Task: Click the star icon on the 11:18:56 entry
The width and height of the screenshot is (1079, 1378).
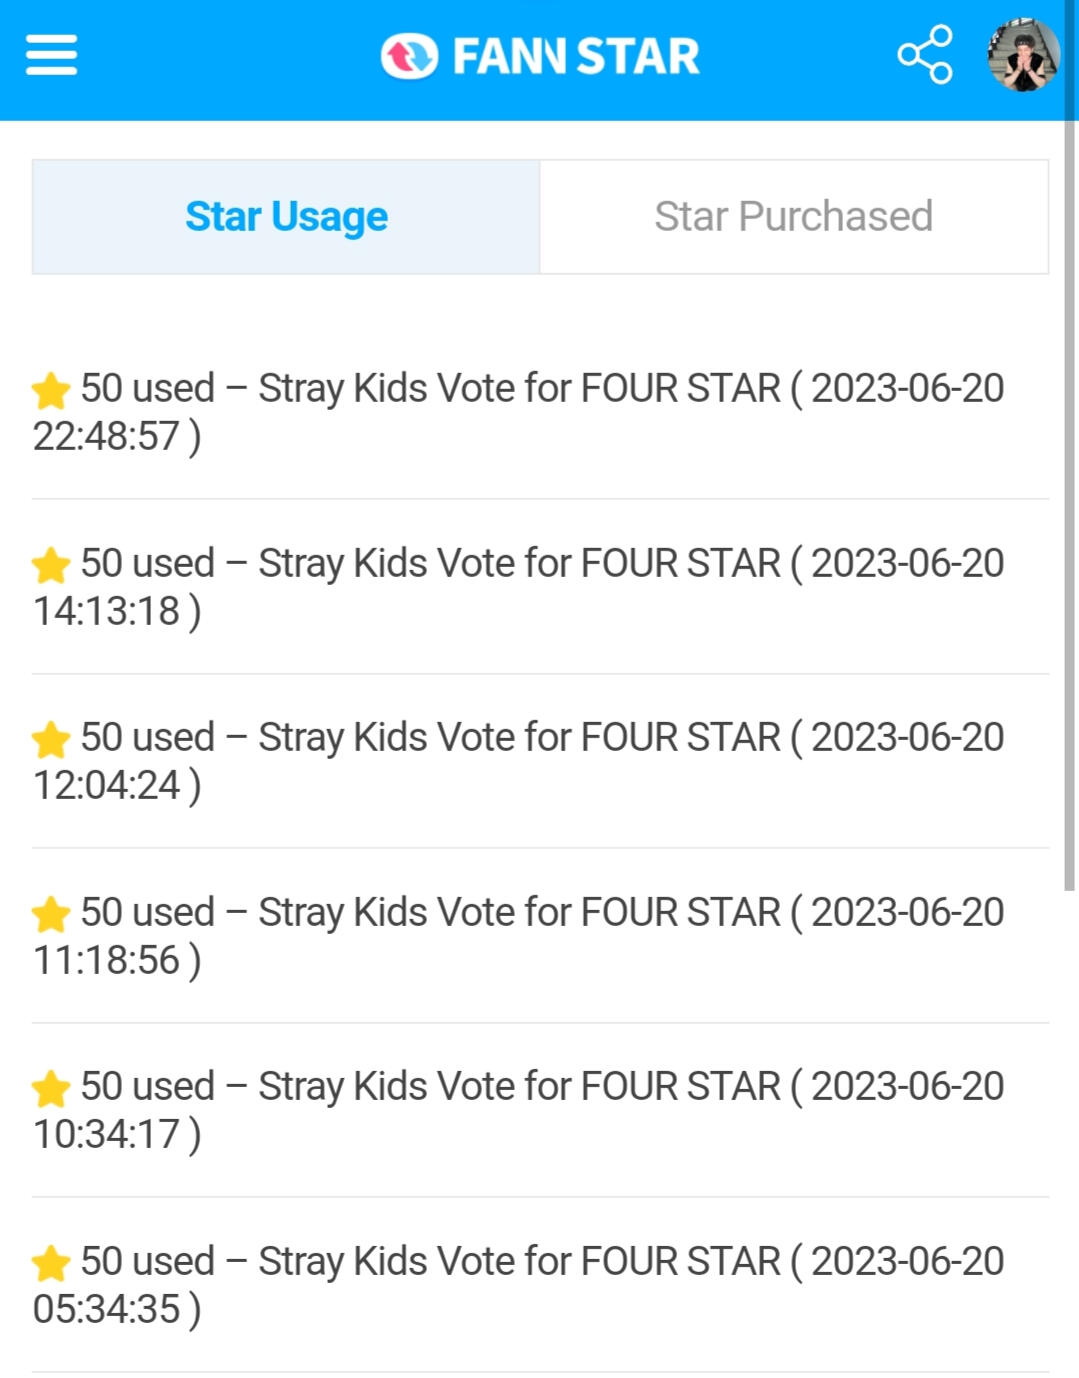Action: tap(50, 914)
